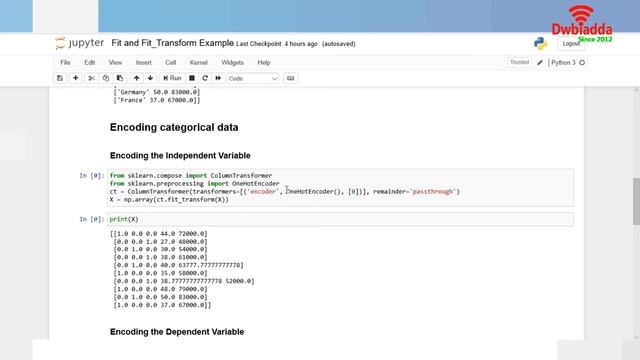Open the Widgets menu
Screen dimensions: 640x360
click(232, 62)
